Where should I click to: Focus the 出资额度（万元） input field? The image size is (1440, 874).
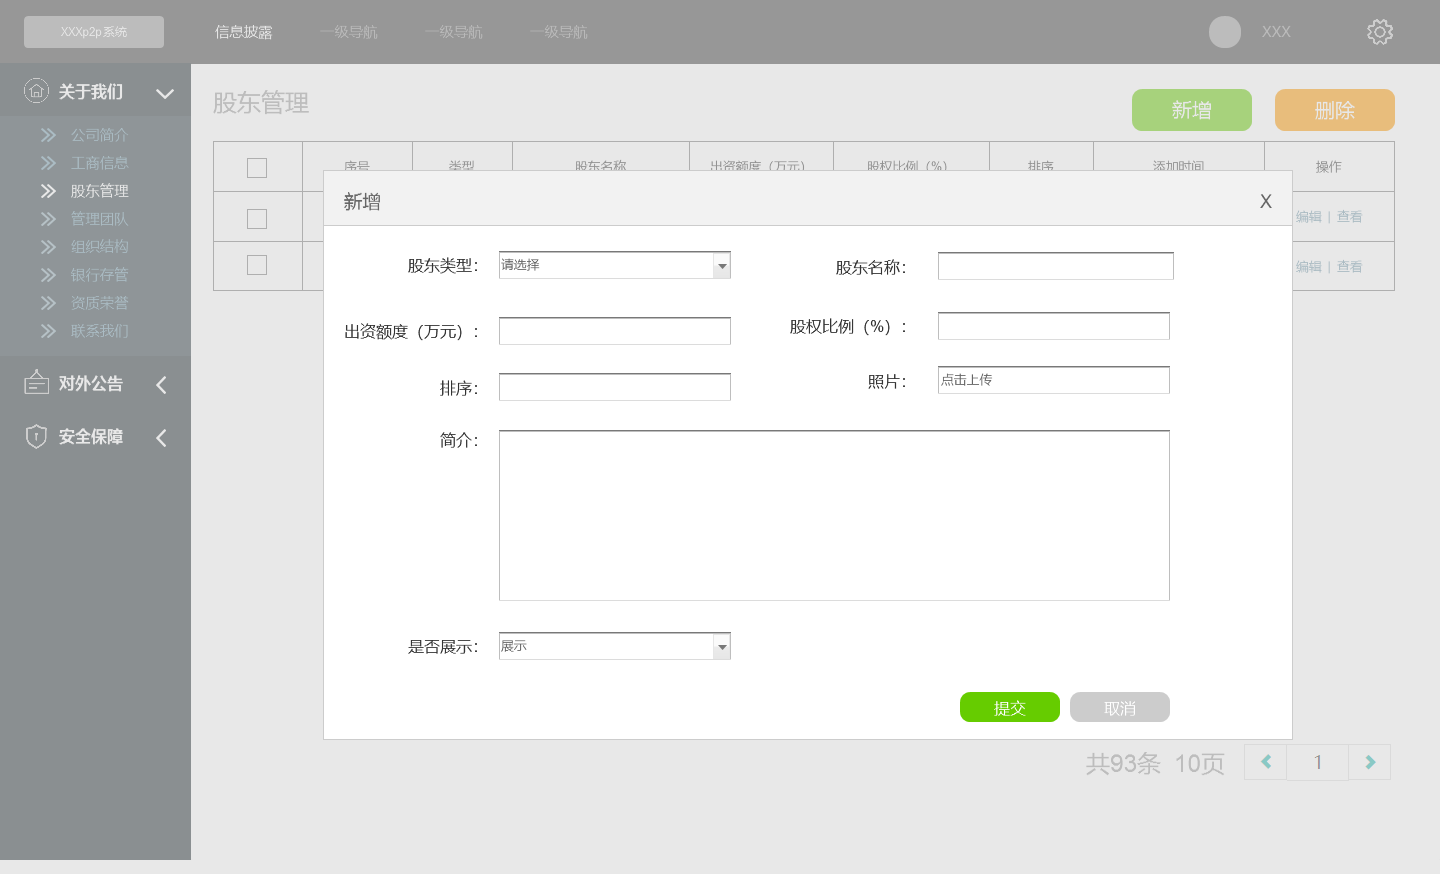click(615, 331)
